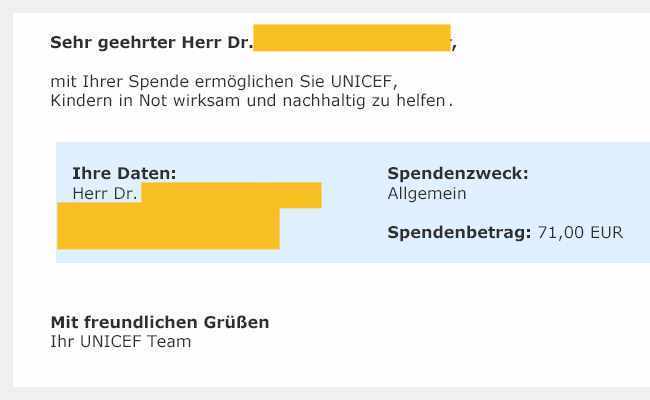Click the 'Allgemein' donation purpose value
This screenshot has width=650, height=400.
[x=427, y=194]
